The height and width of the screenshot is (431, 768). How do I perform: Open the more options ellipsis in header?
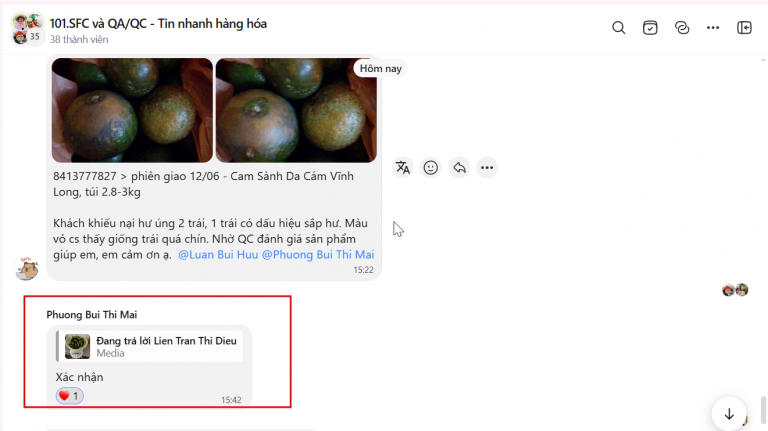pyautogui.click(x=713, y=28)
